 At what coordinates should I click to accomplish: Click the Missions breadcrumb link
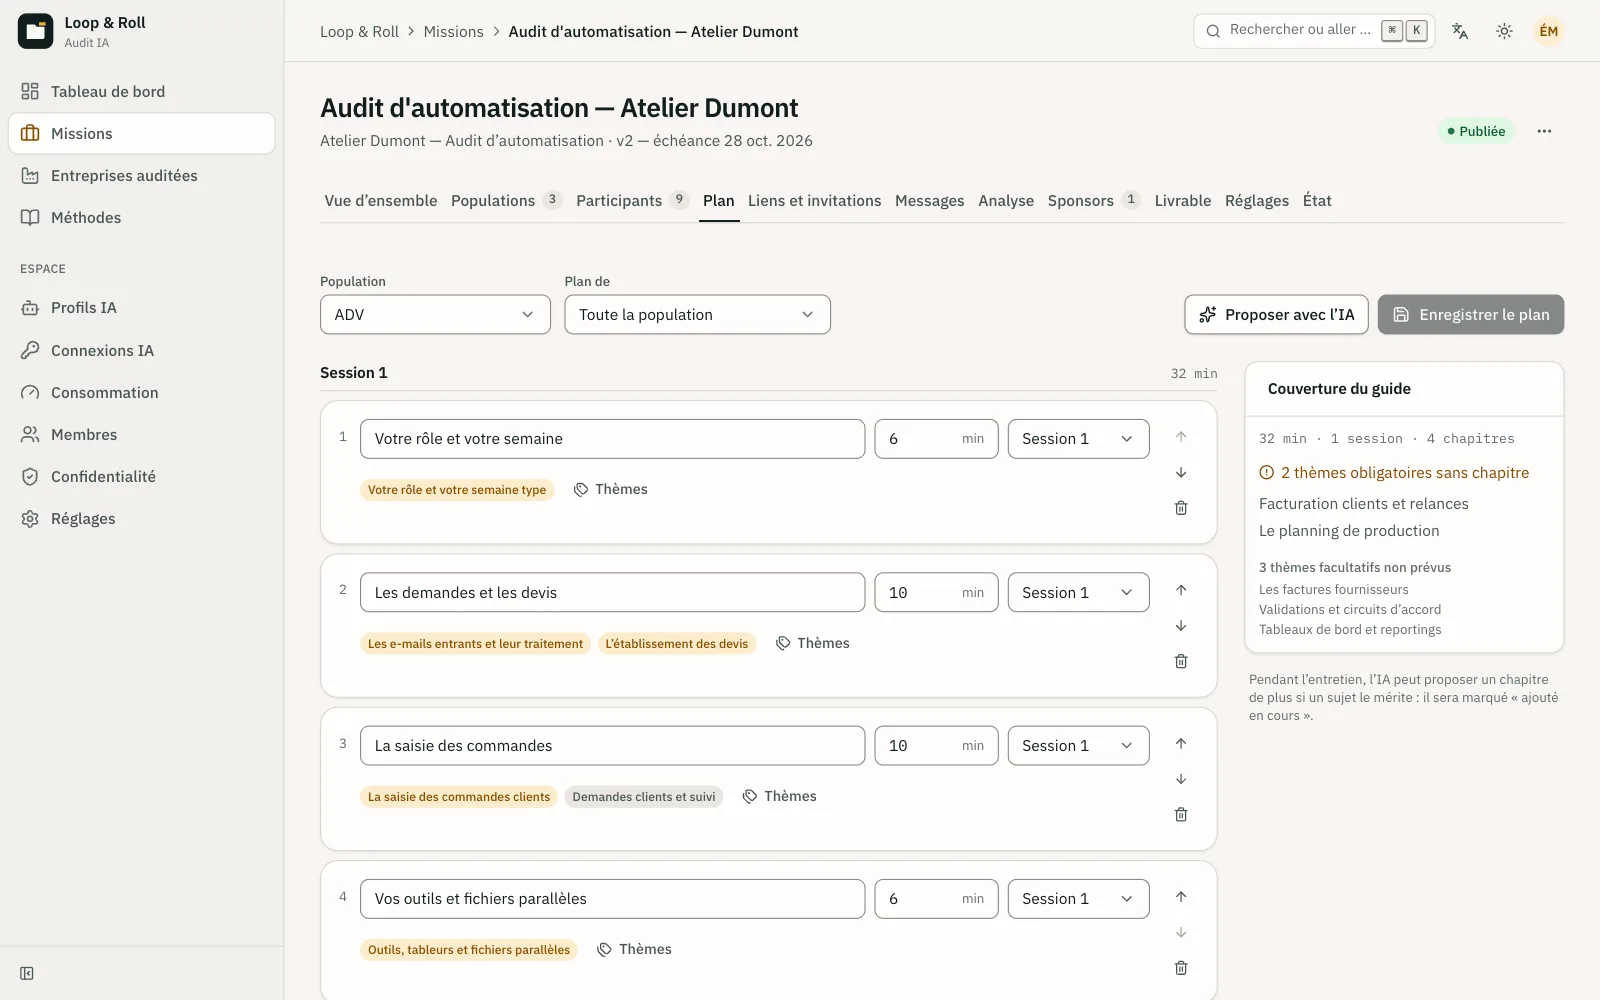pyautogui.click(x=453, y=31)
